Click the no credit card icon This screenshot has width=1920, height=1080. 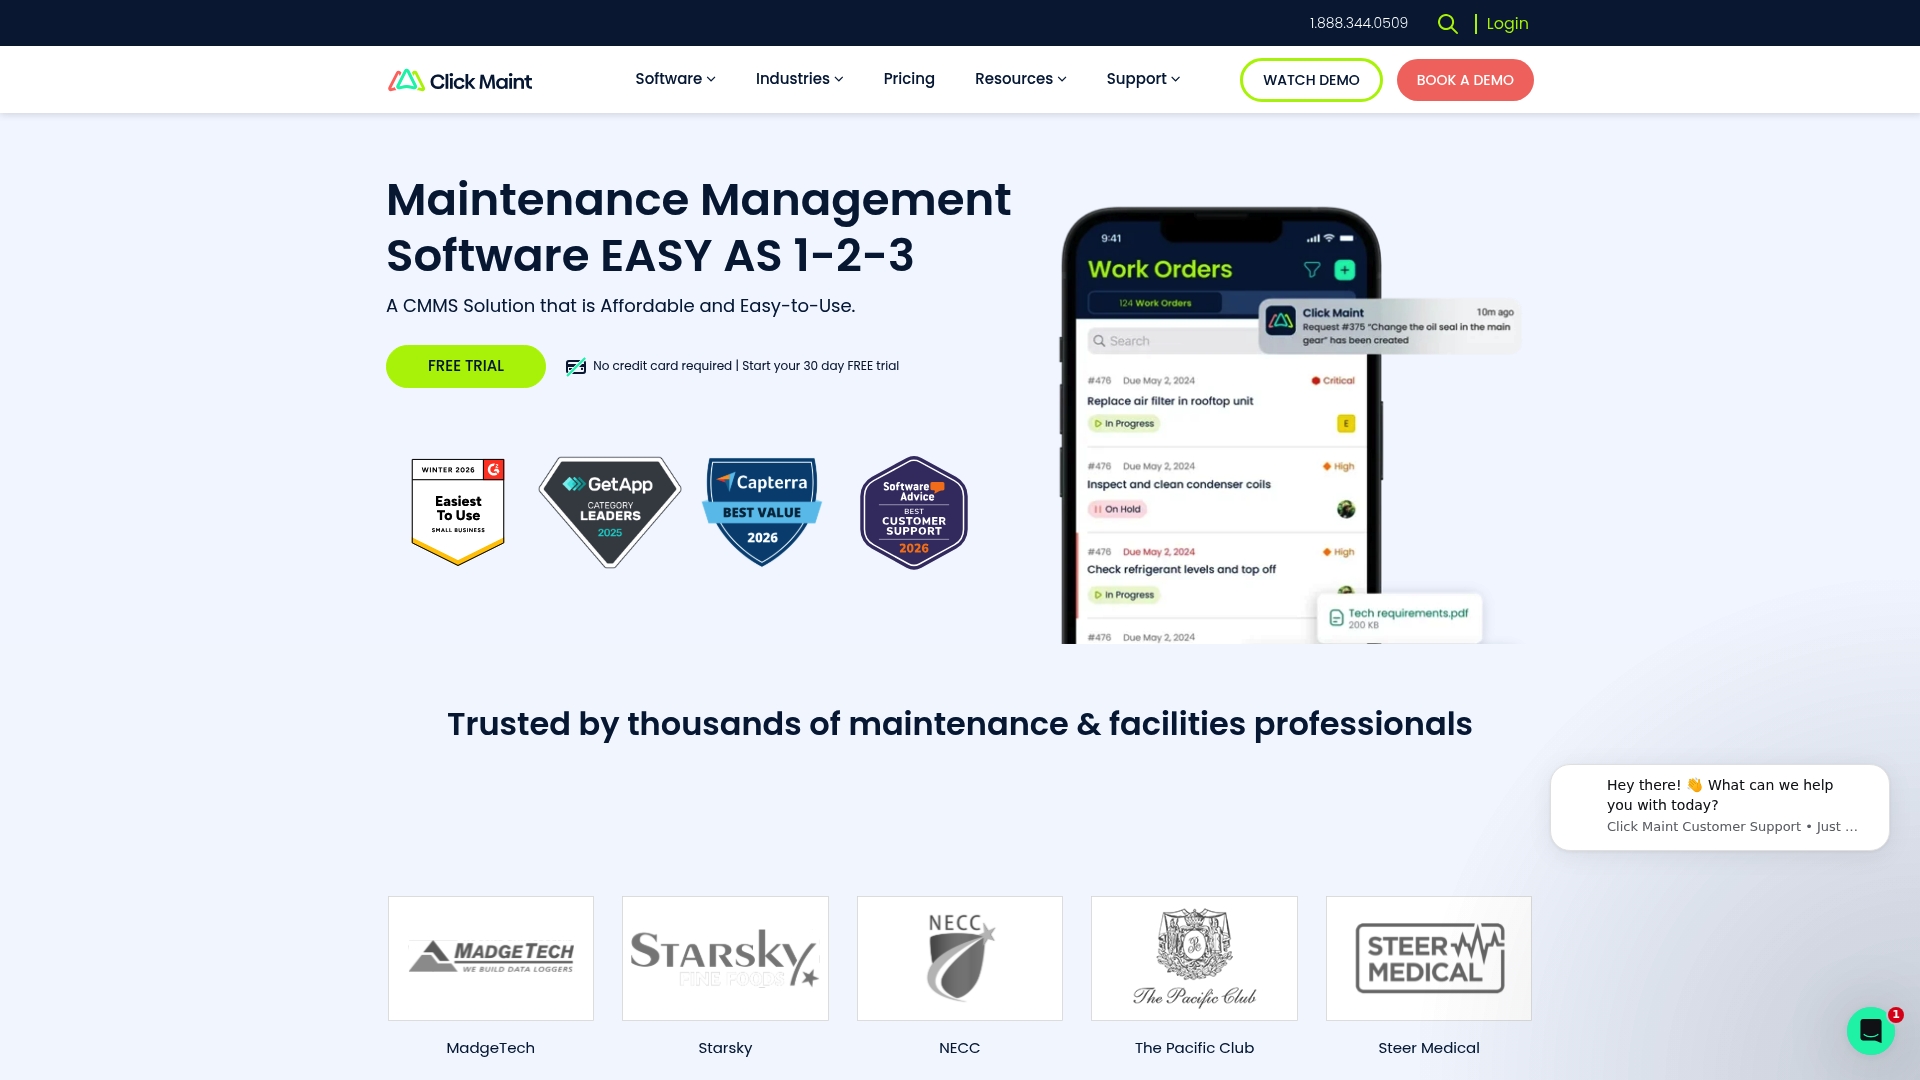tap(576, 367)
